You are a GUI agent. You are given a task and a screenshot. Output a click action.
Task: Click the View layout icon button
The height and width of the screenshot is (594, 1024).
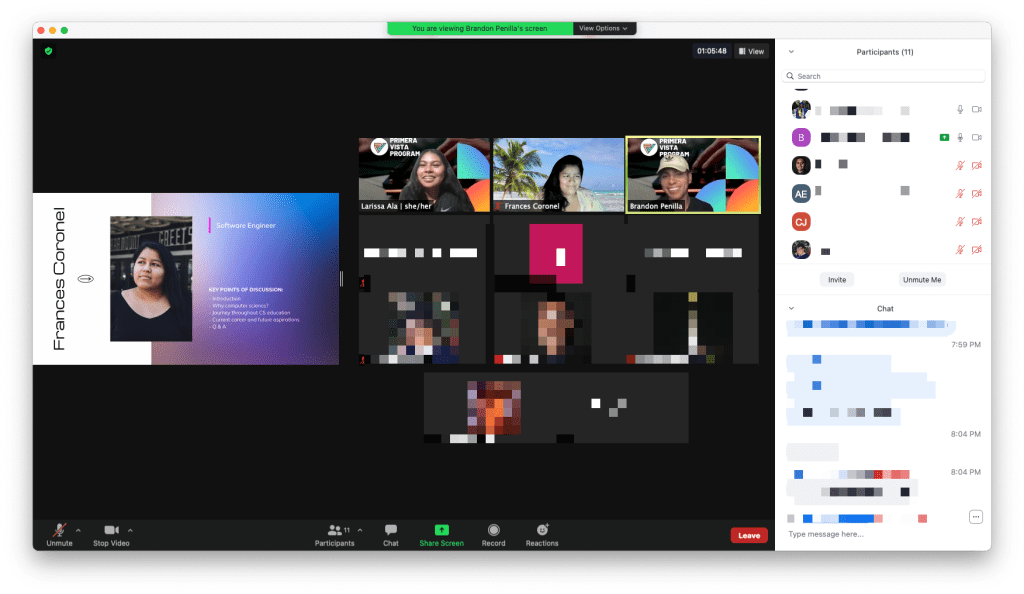click(751, 51)
